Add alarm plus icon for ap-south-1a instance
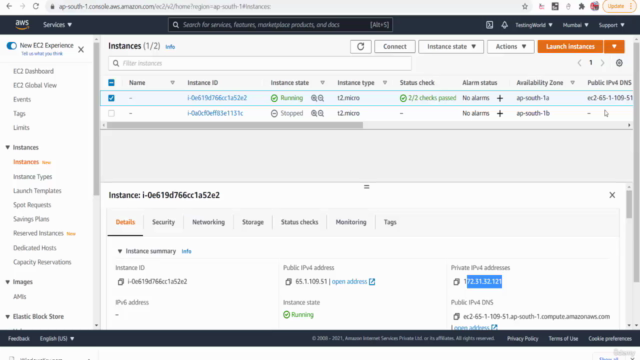 pos(500,98)
